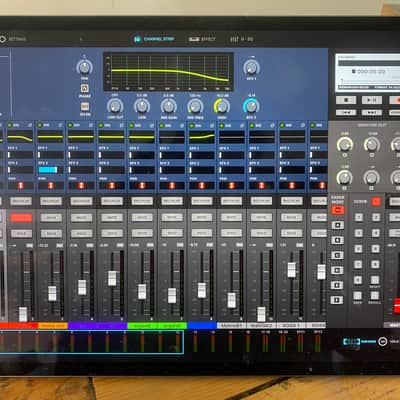Open the EQ tab in top bar
Viewport: 400px width, 400px height.
(242, 39)
